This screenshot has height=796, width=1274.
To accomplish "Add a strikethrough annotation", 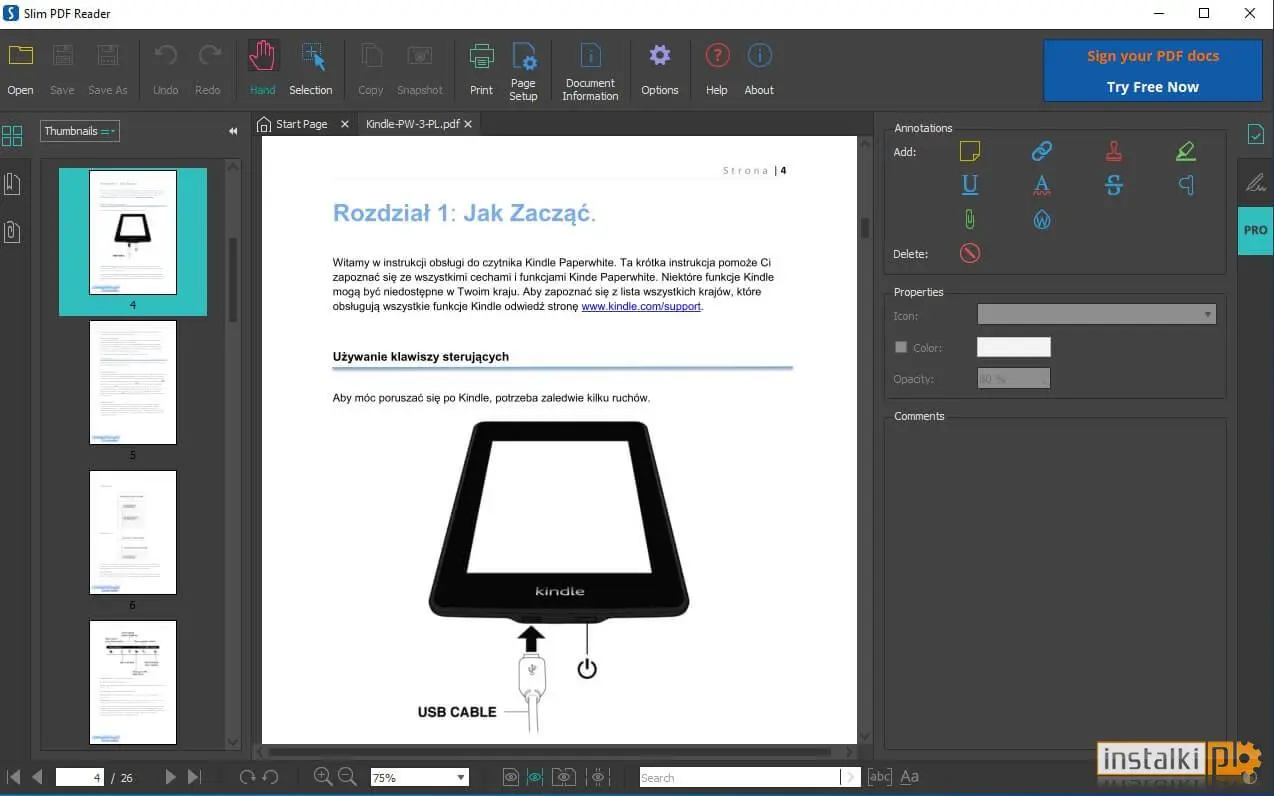I will coord(1114,185).
